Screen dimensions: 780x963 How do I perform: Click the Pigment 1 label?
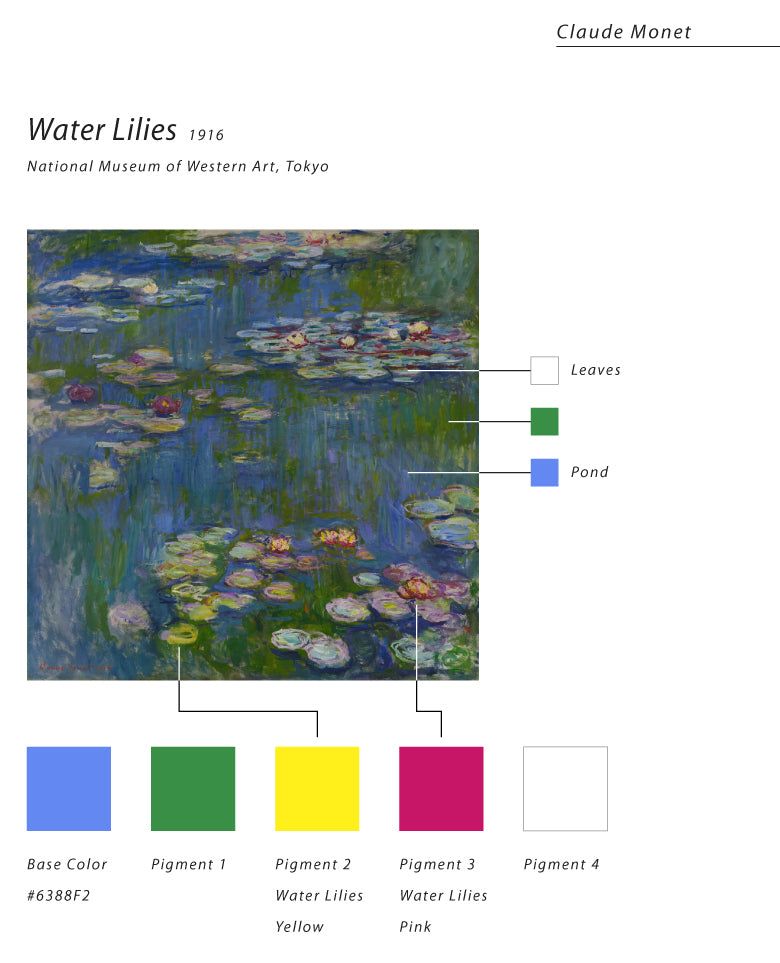[189, 864]
